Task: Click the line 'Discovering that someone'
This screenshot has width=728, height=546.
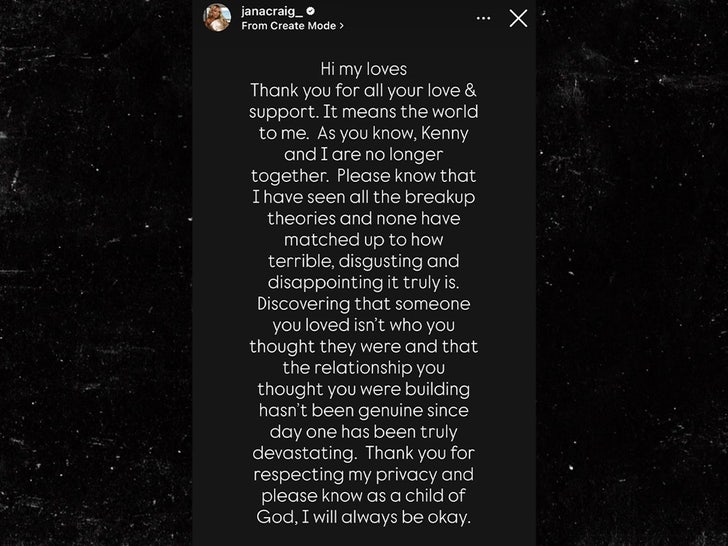Action: pos(363,303)
